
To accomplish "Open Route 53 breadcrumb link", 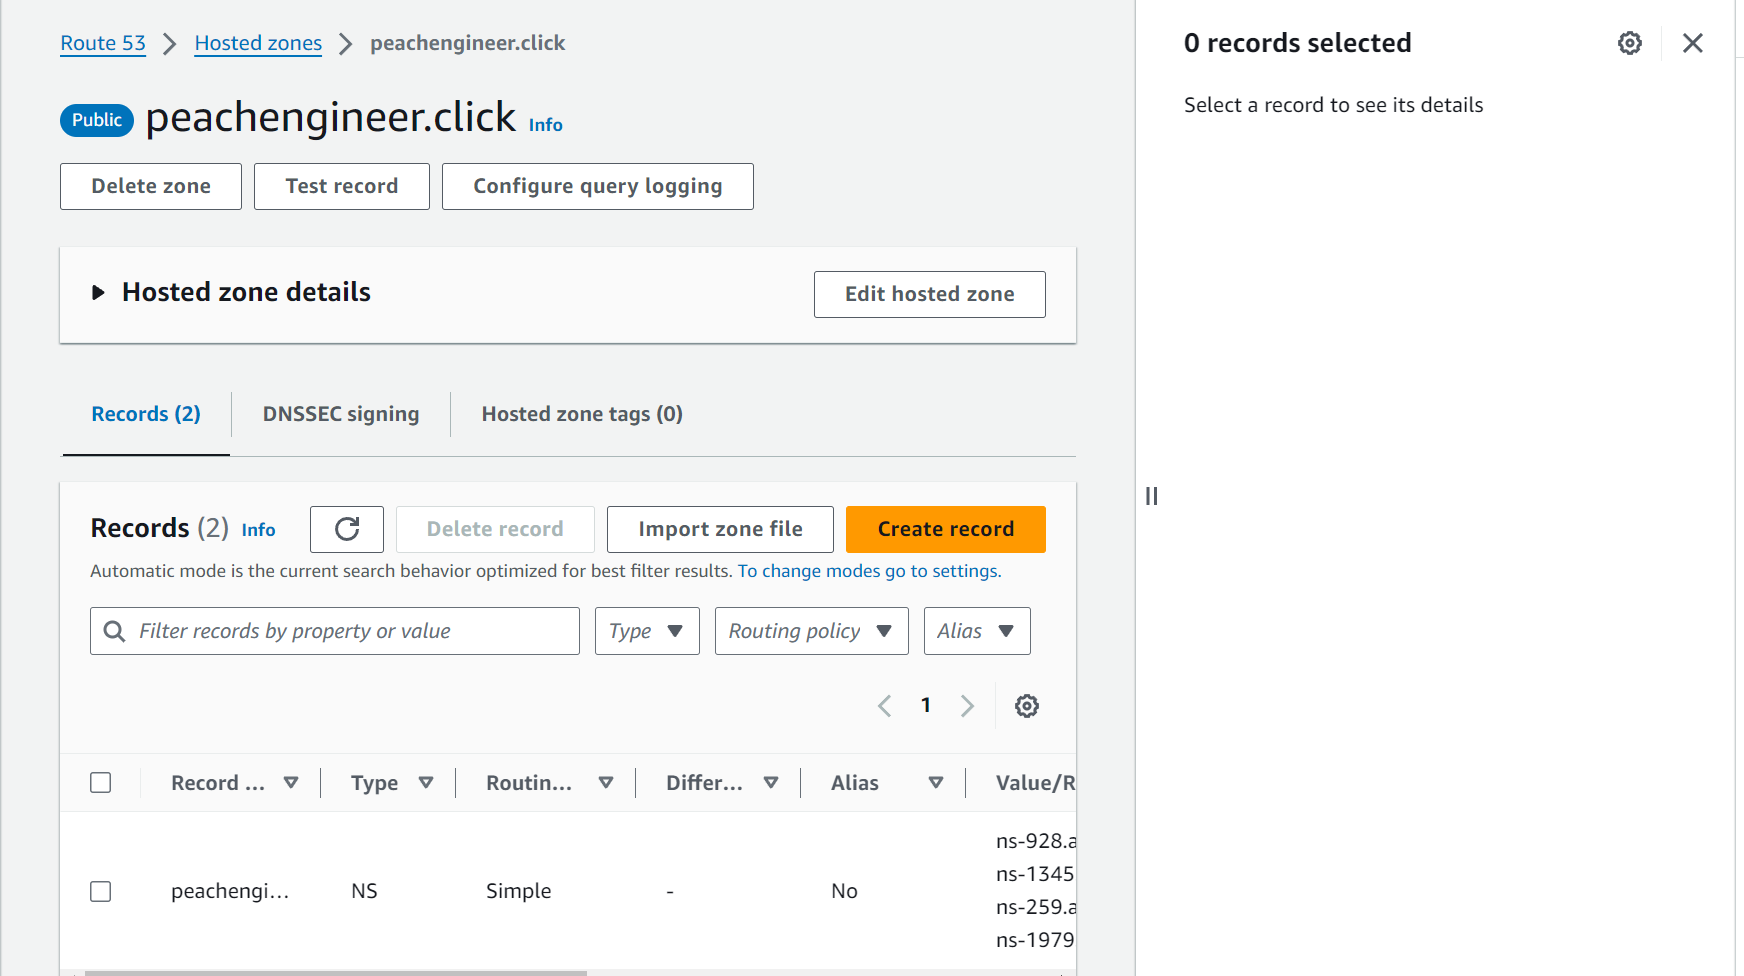I will pos(103,43).
